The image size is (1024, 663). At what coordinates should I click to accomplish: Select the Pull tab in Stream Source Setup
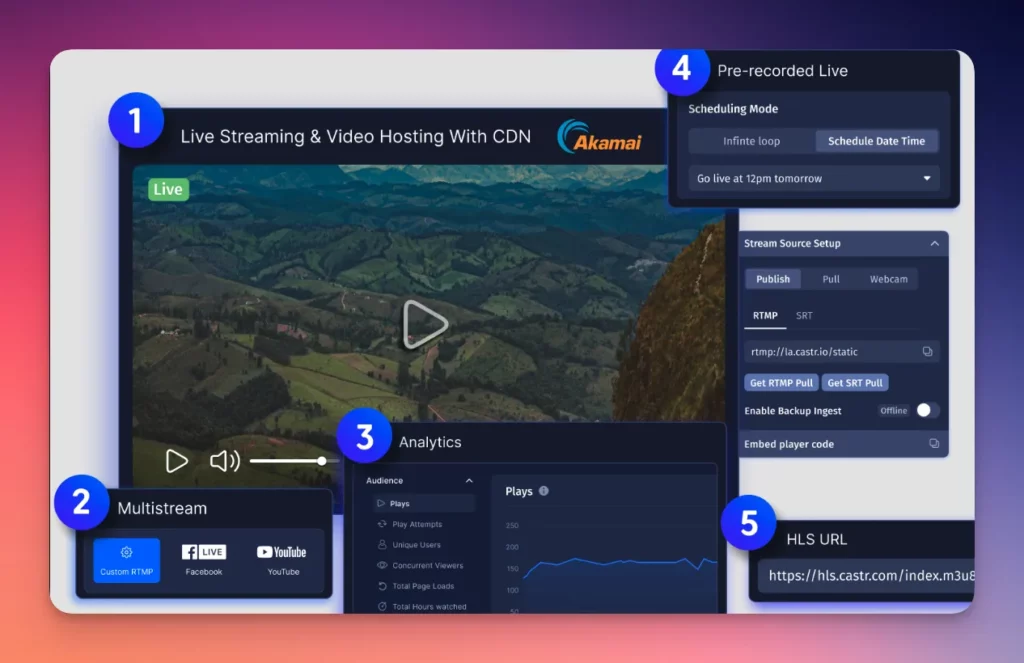(831, 279)
